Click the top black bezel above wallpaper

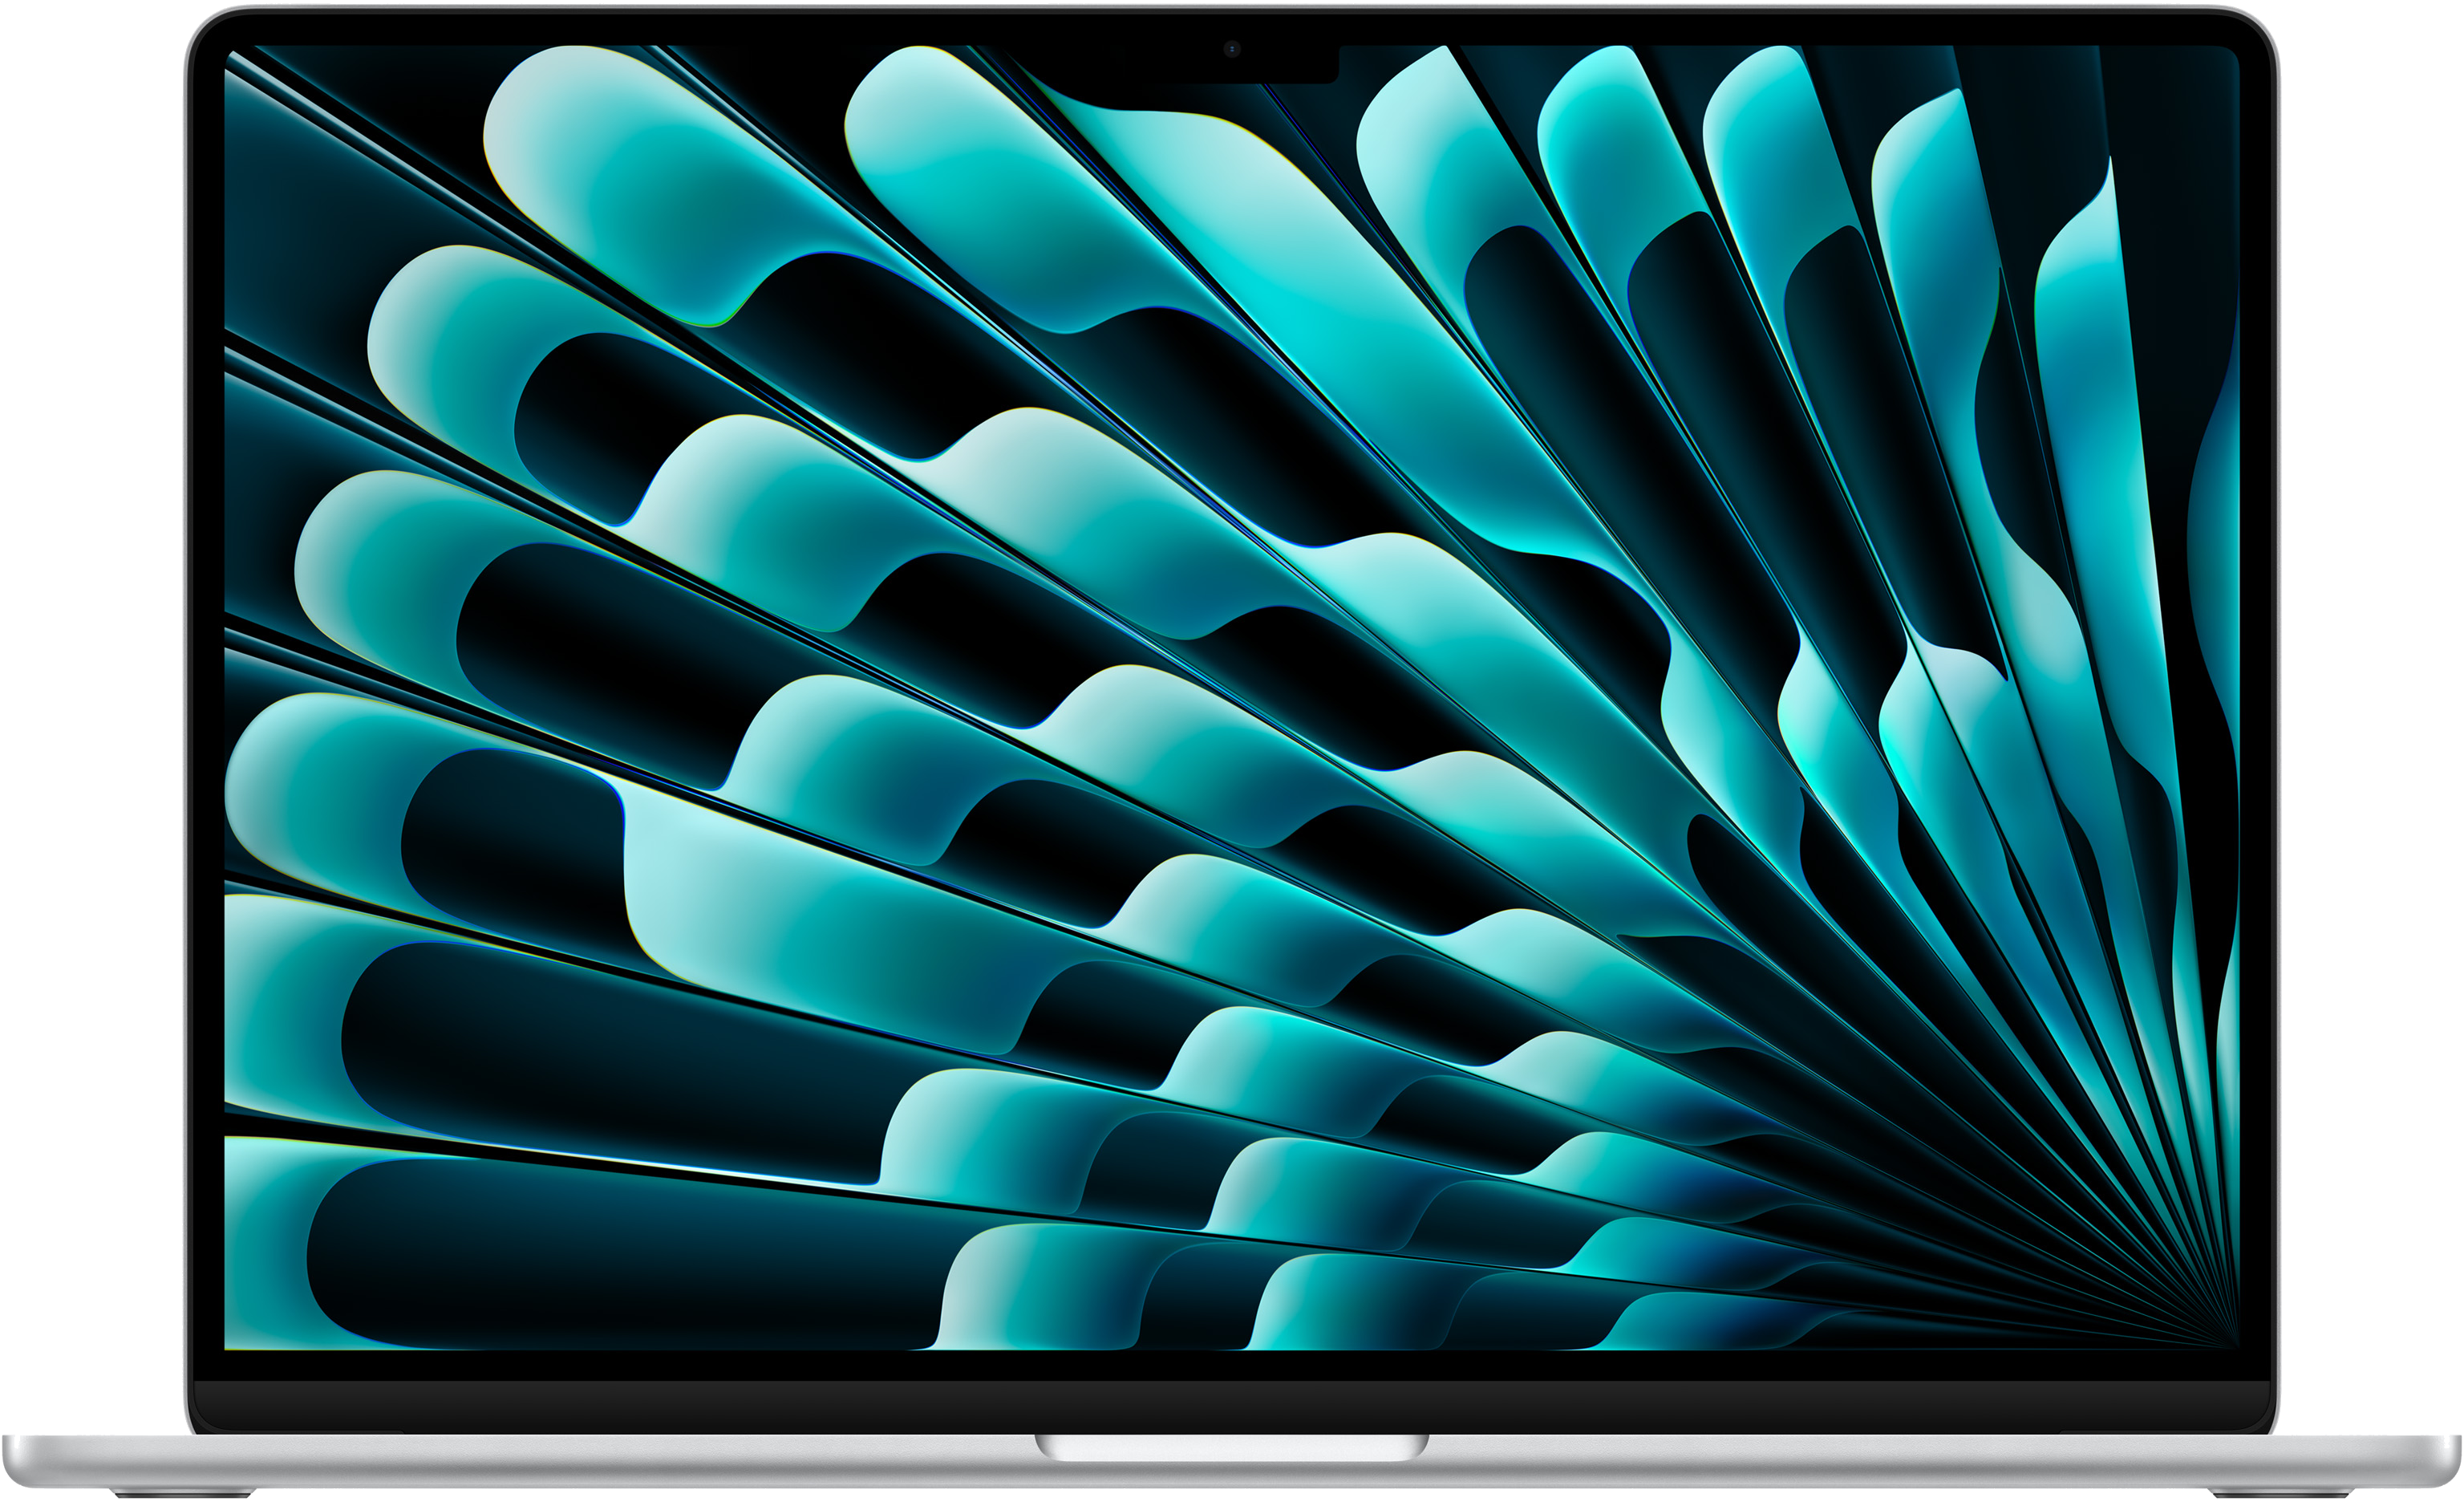click(700, 30)
